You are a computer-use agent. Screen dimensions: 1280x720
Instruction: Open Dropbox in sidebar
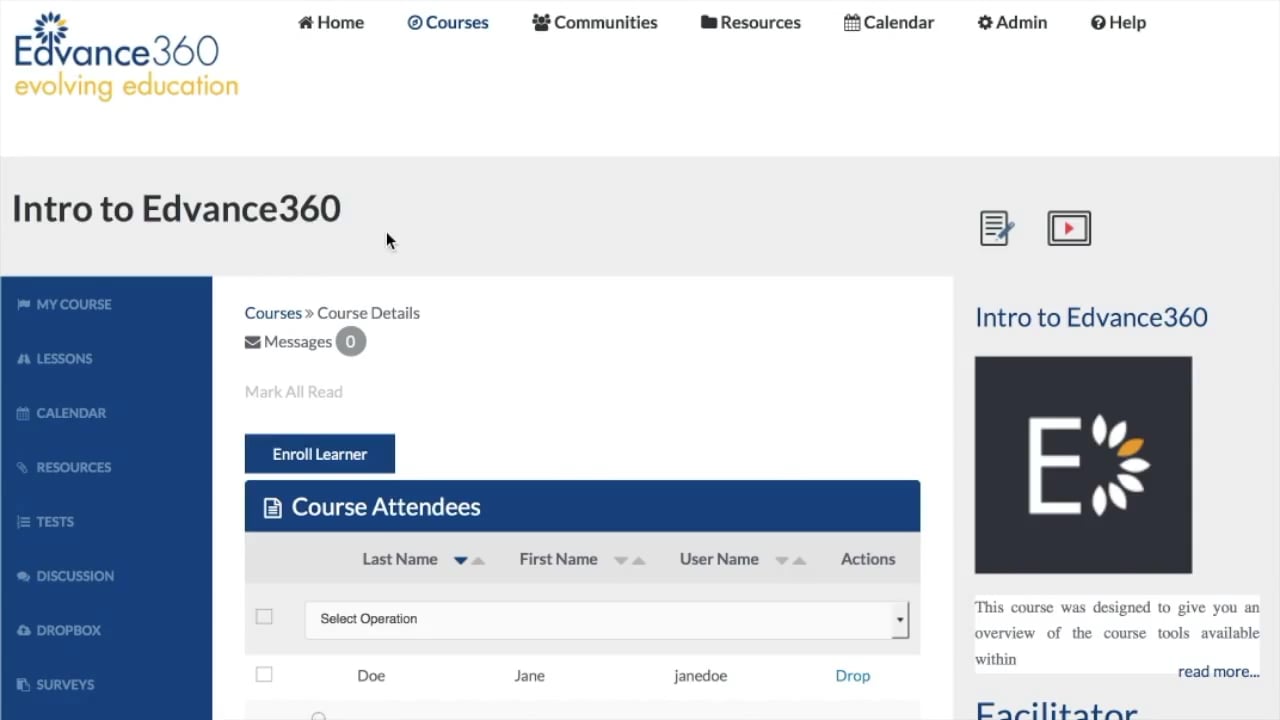(x=69, y=630)
